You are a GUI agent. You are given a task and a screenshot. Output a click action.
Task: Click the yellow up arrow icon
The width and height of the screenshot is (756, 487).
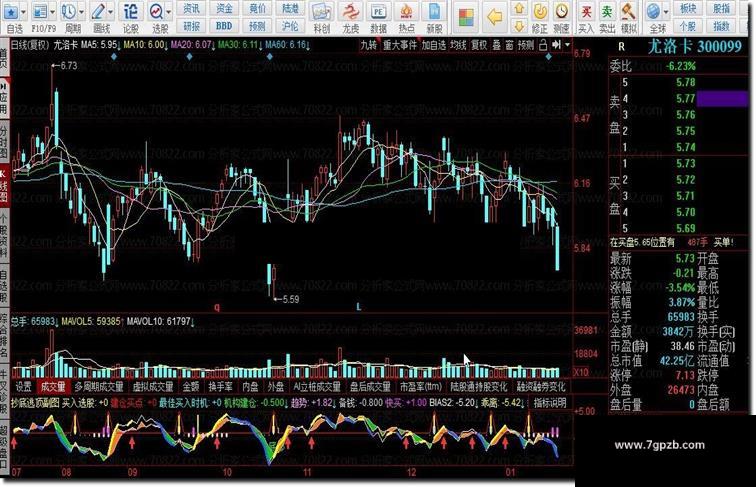pyautogui.click(x=519, y=9)
